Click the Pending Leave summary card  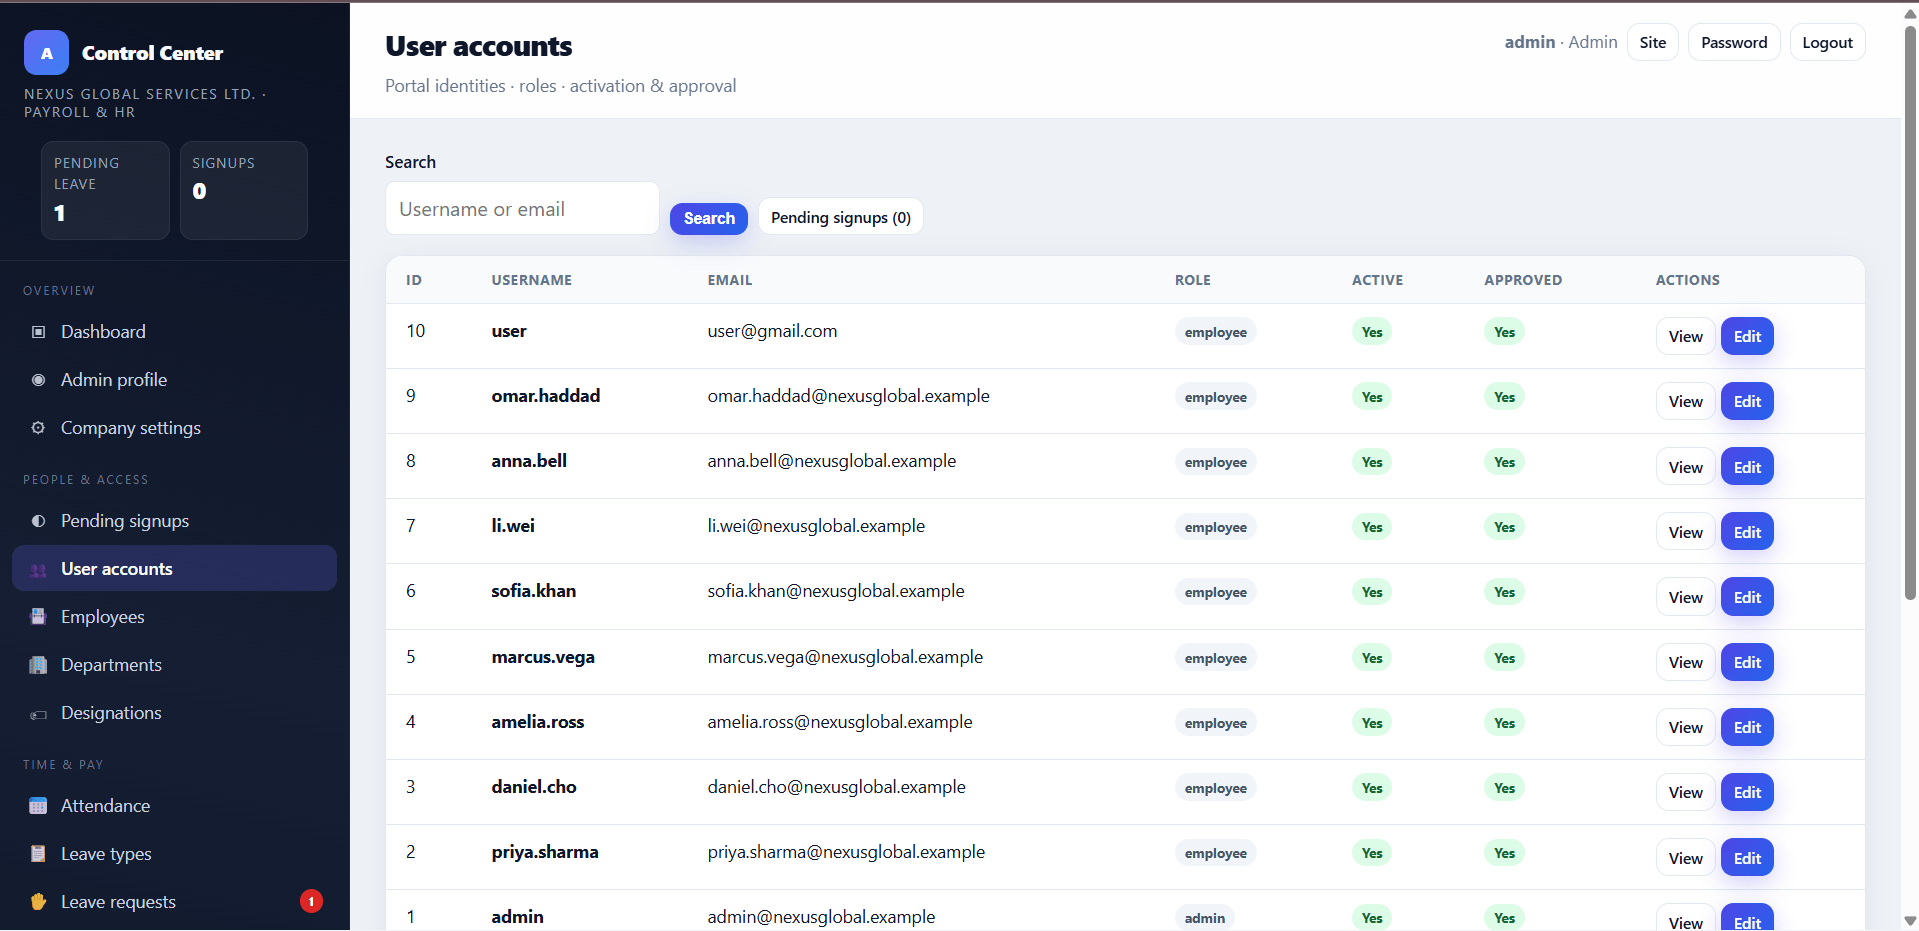coord(105,190)
